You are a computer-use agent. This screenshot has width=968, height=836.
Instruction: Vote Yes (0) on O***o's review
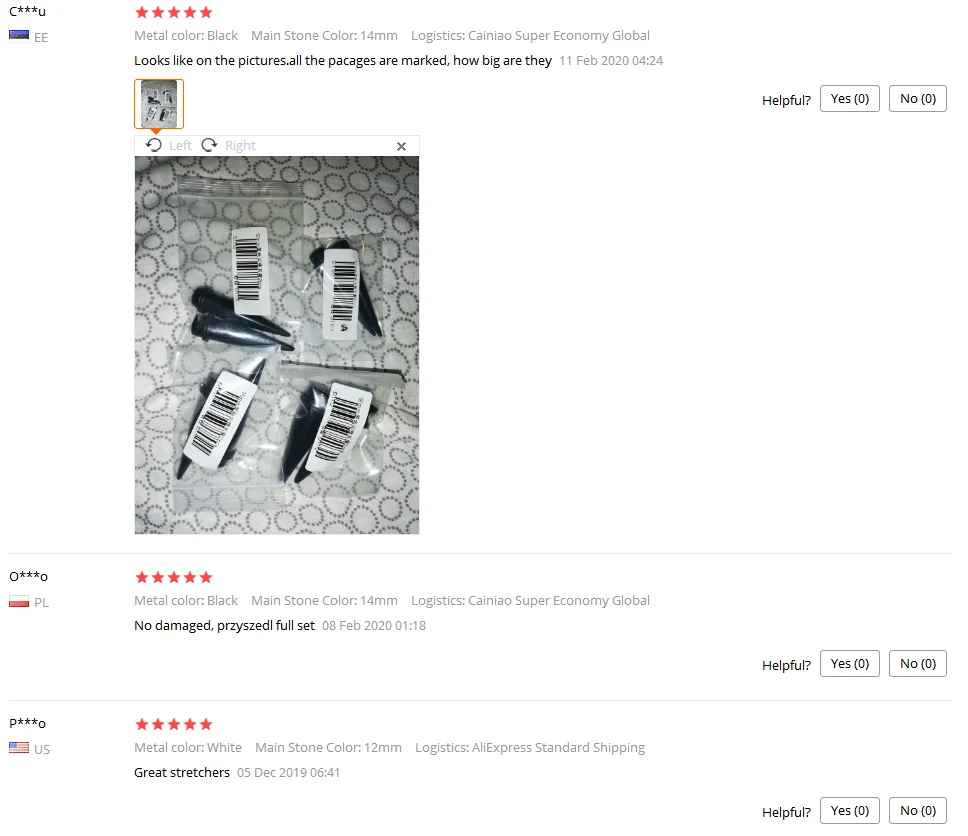(x=849, y=664)
